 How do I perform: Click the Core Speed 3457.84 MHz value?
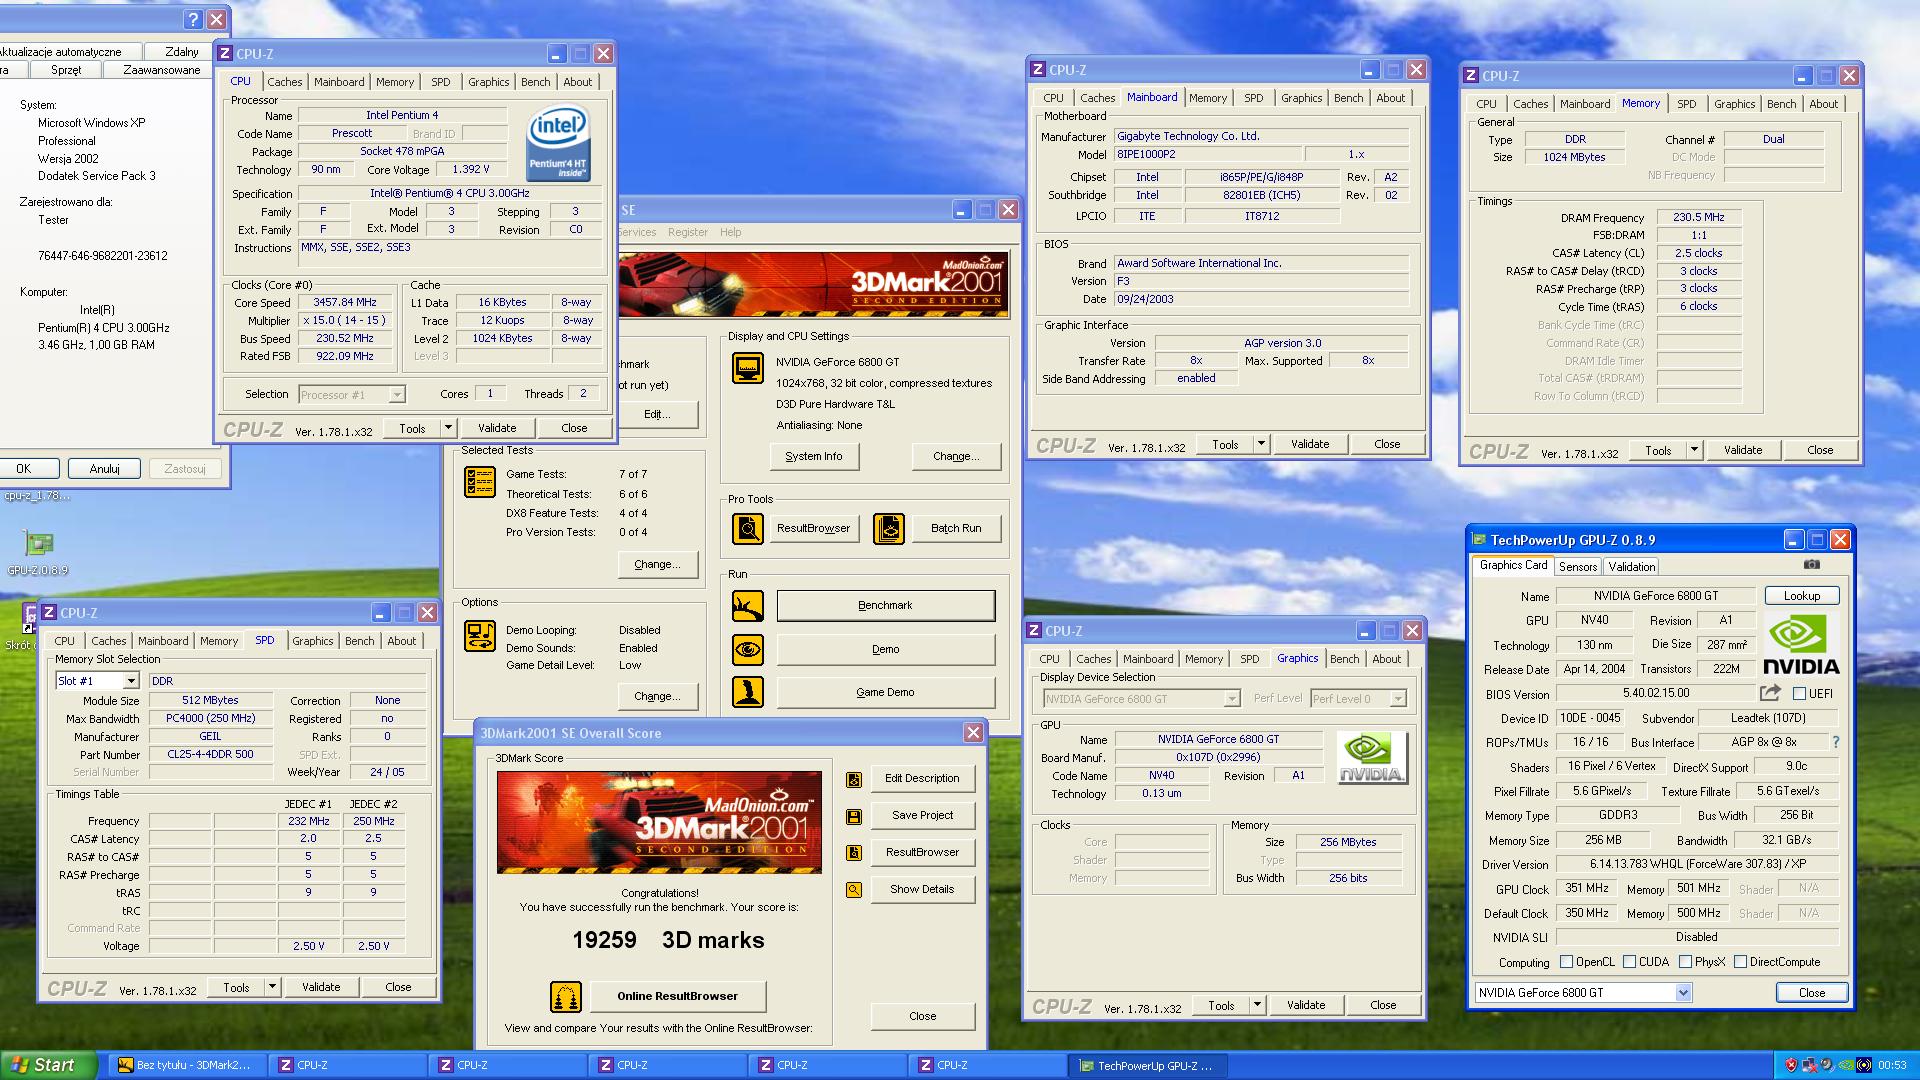click(x=345, y=302)
